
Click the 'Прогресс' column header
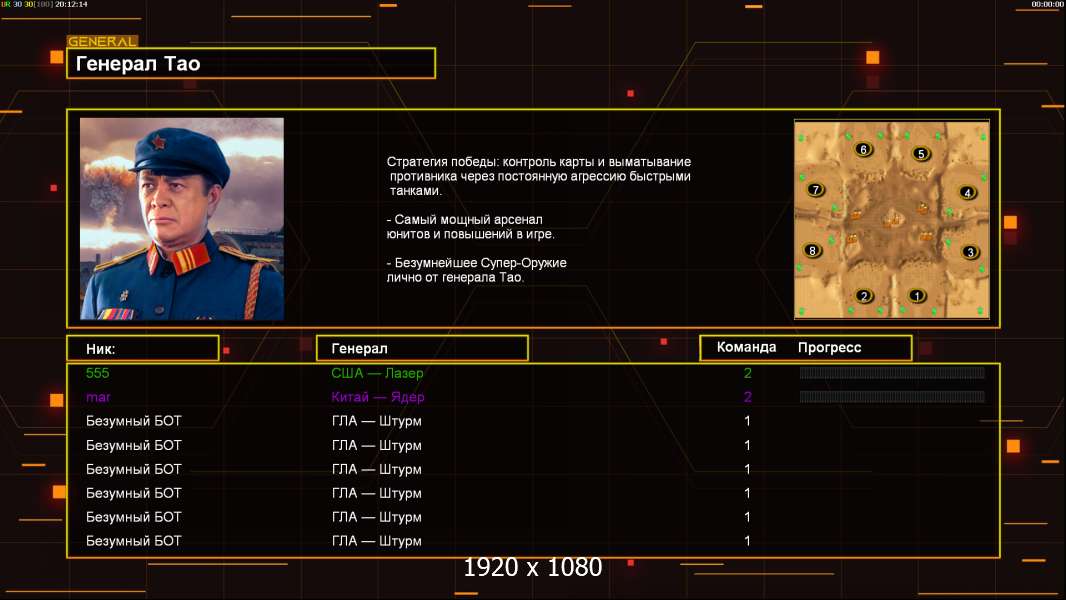(x=829, y=348)
